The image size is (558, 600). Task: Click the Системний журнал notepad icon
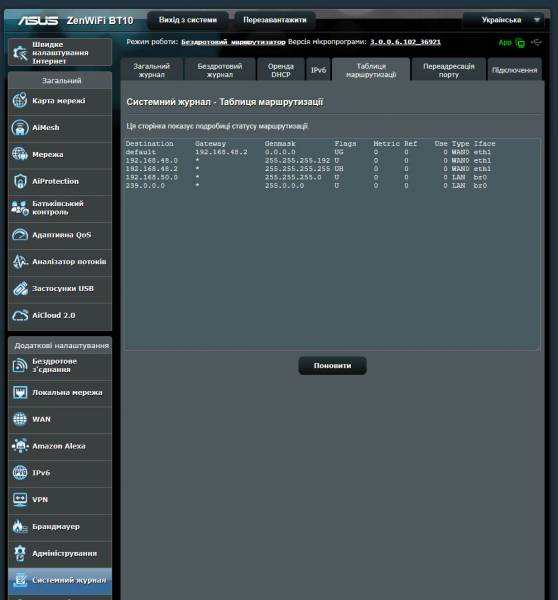point(20,580)
